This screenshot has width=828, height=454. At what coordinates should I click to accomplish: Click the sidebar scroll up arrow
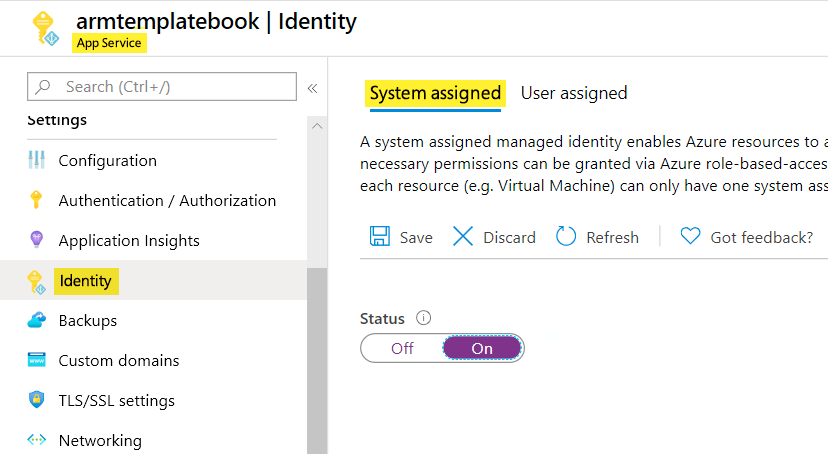tap(317, 126)
